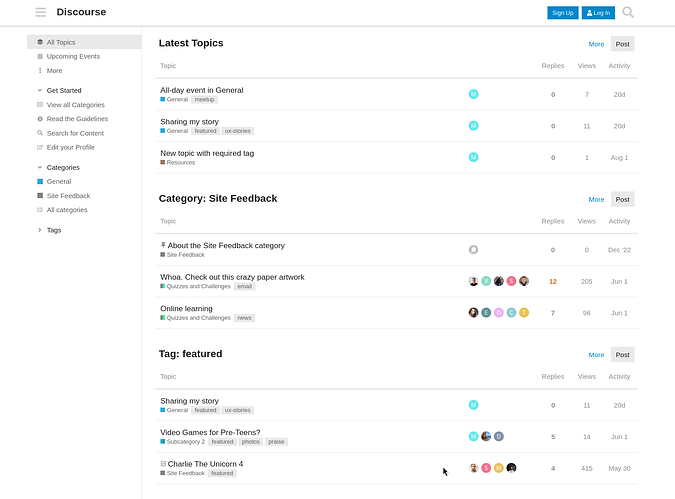The image size is (675, 499).
Task: Click More link beside Latest Topics
Action: point(596,44)
